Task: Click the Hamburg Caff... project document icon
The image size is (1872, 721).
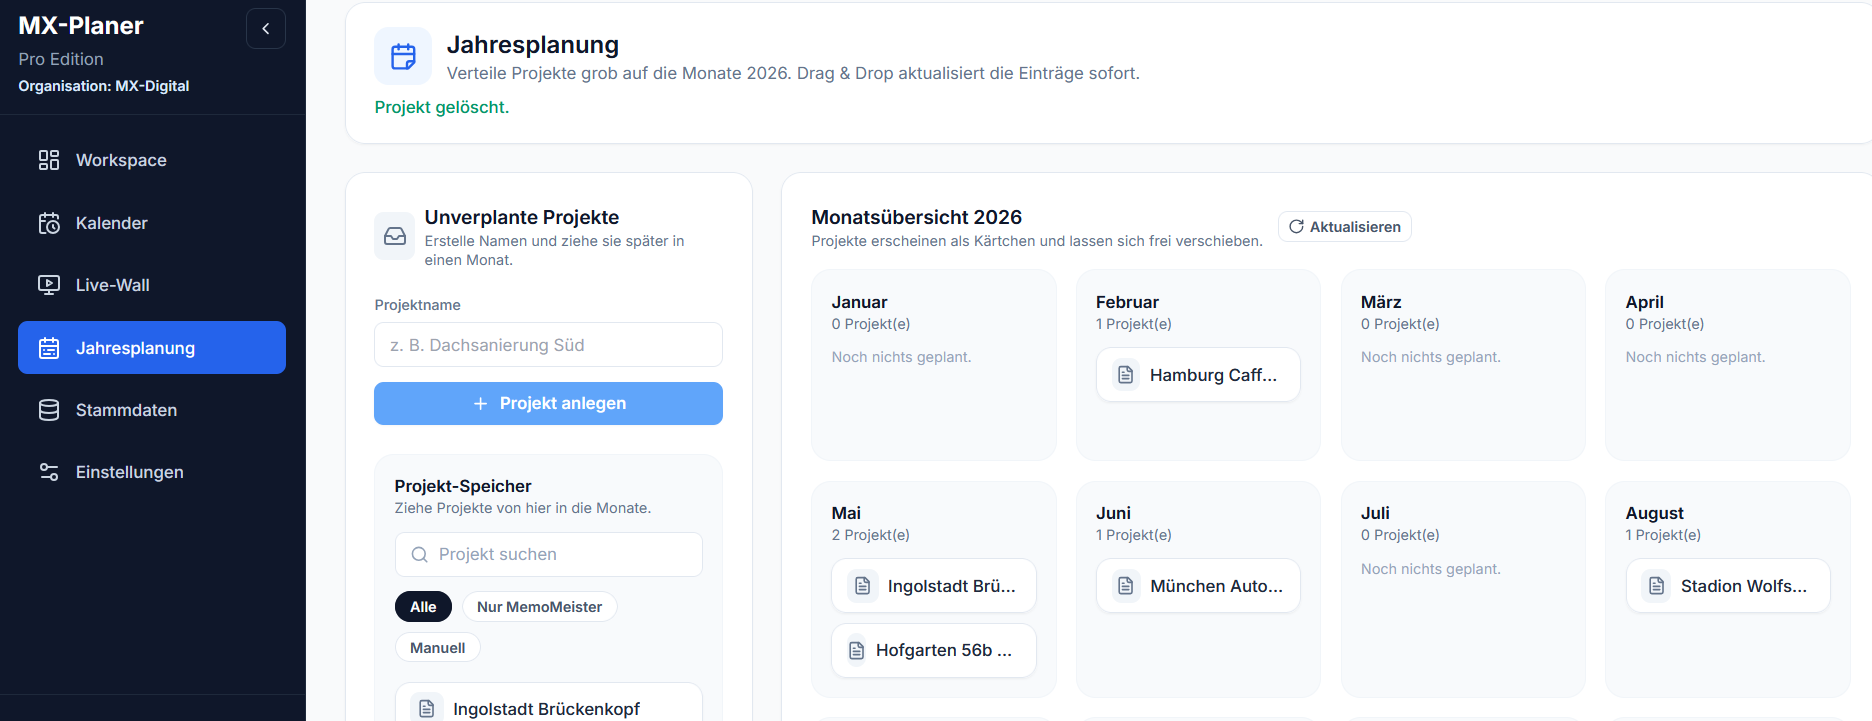Action: (1126, 375)
